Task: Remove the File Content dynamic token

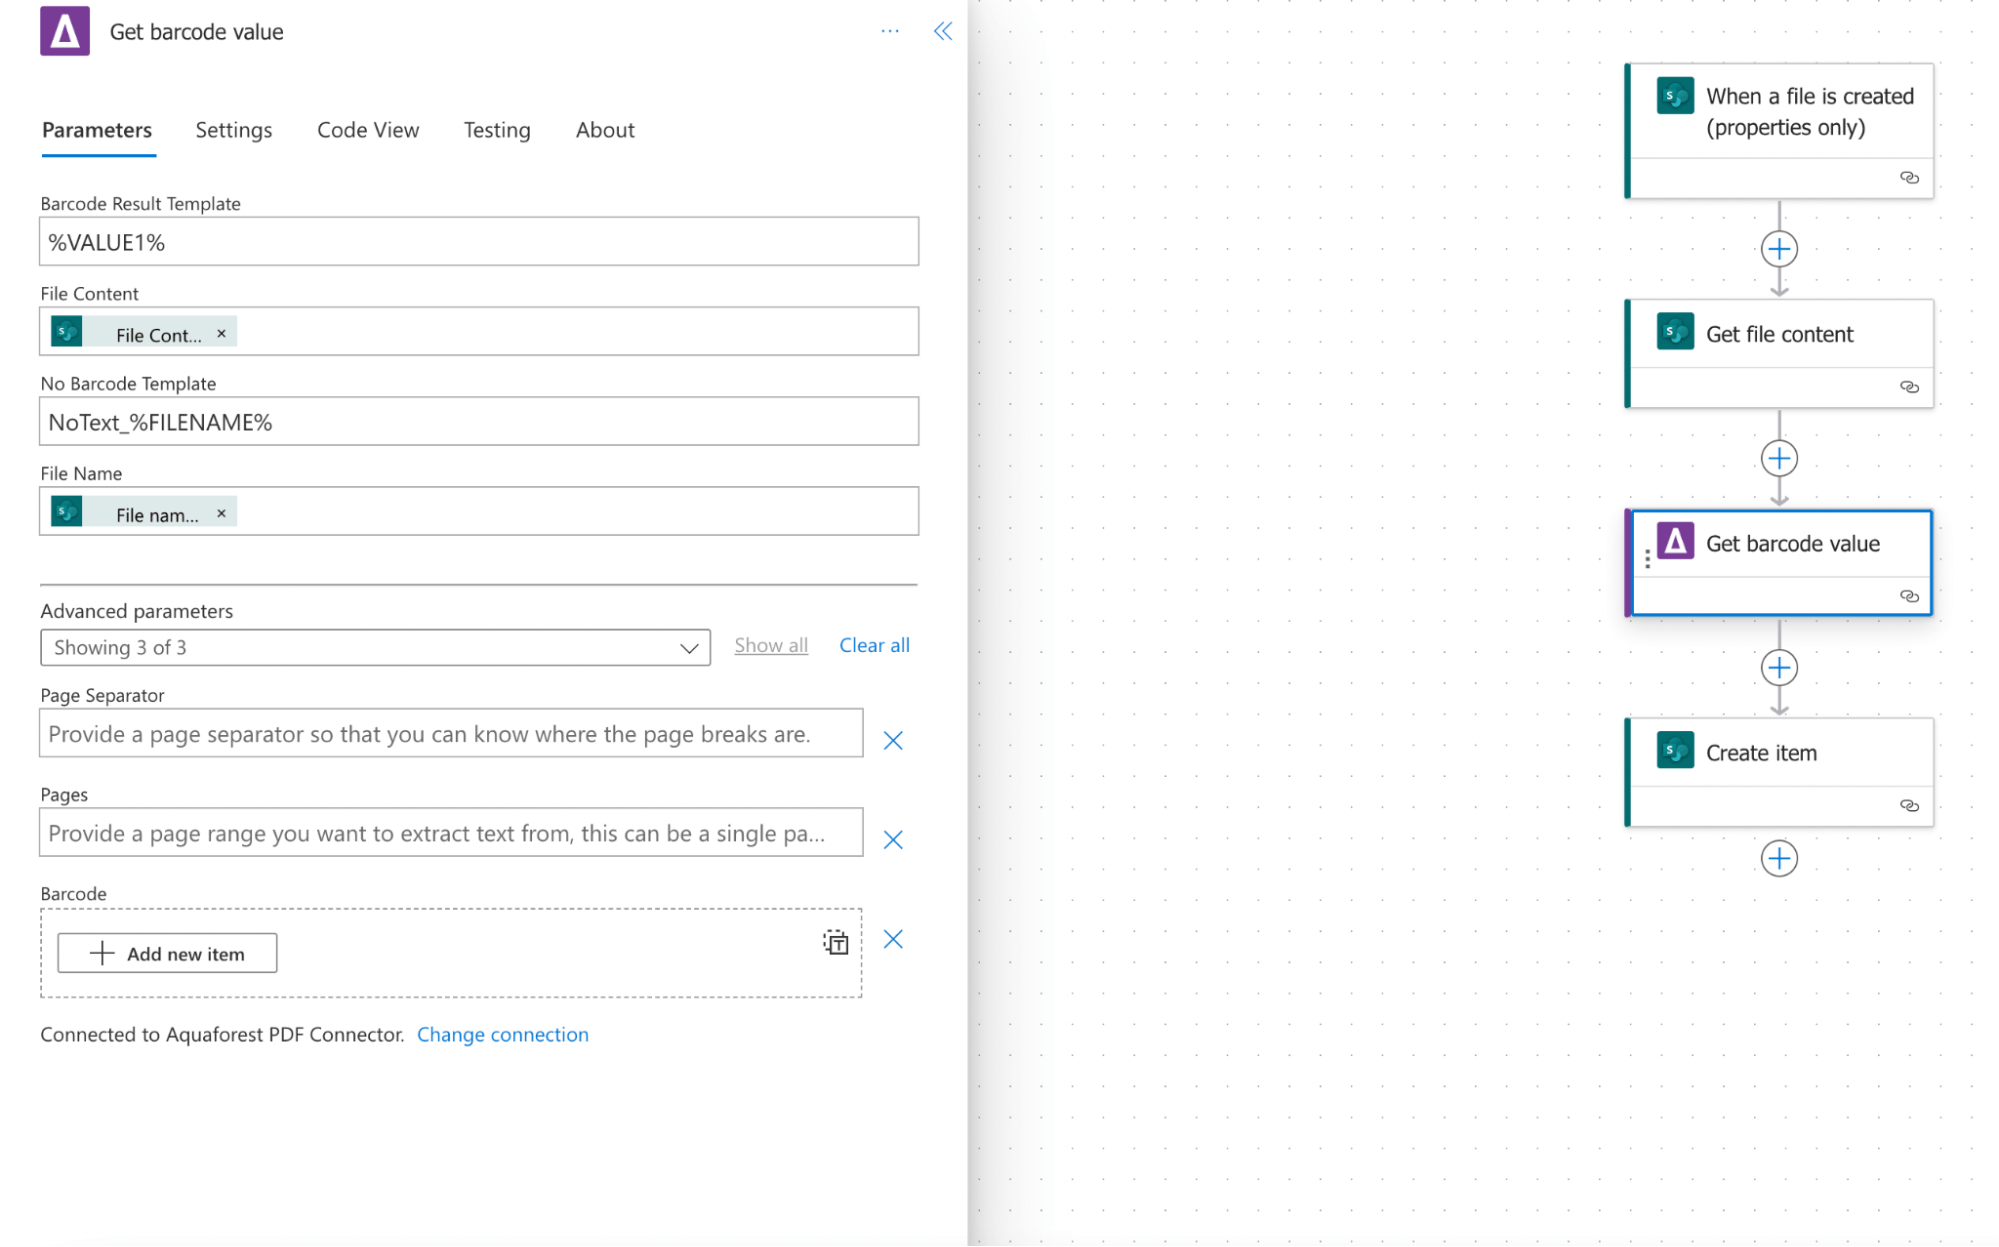Action: pos(221,334)
